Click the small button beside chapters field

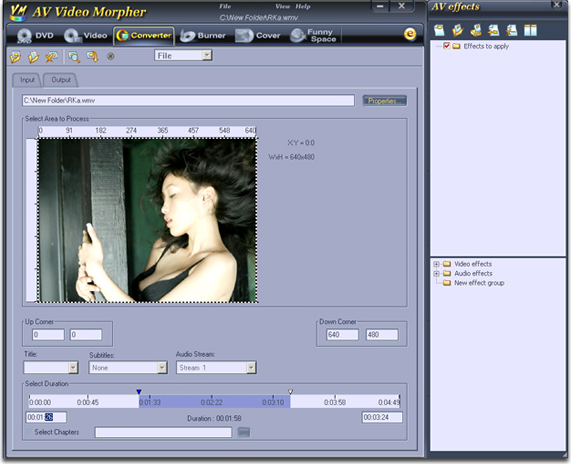pyautogui.click(x=244, y=432)
